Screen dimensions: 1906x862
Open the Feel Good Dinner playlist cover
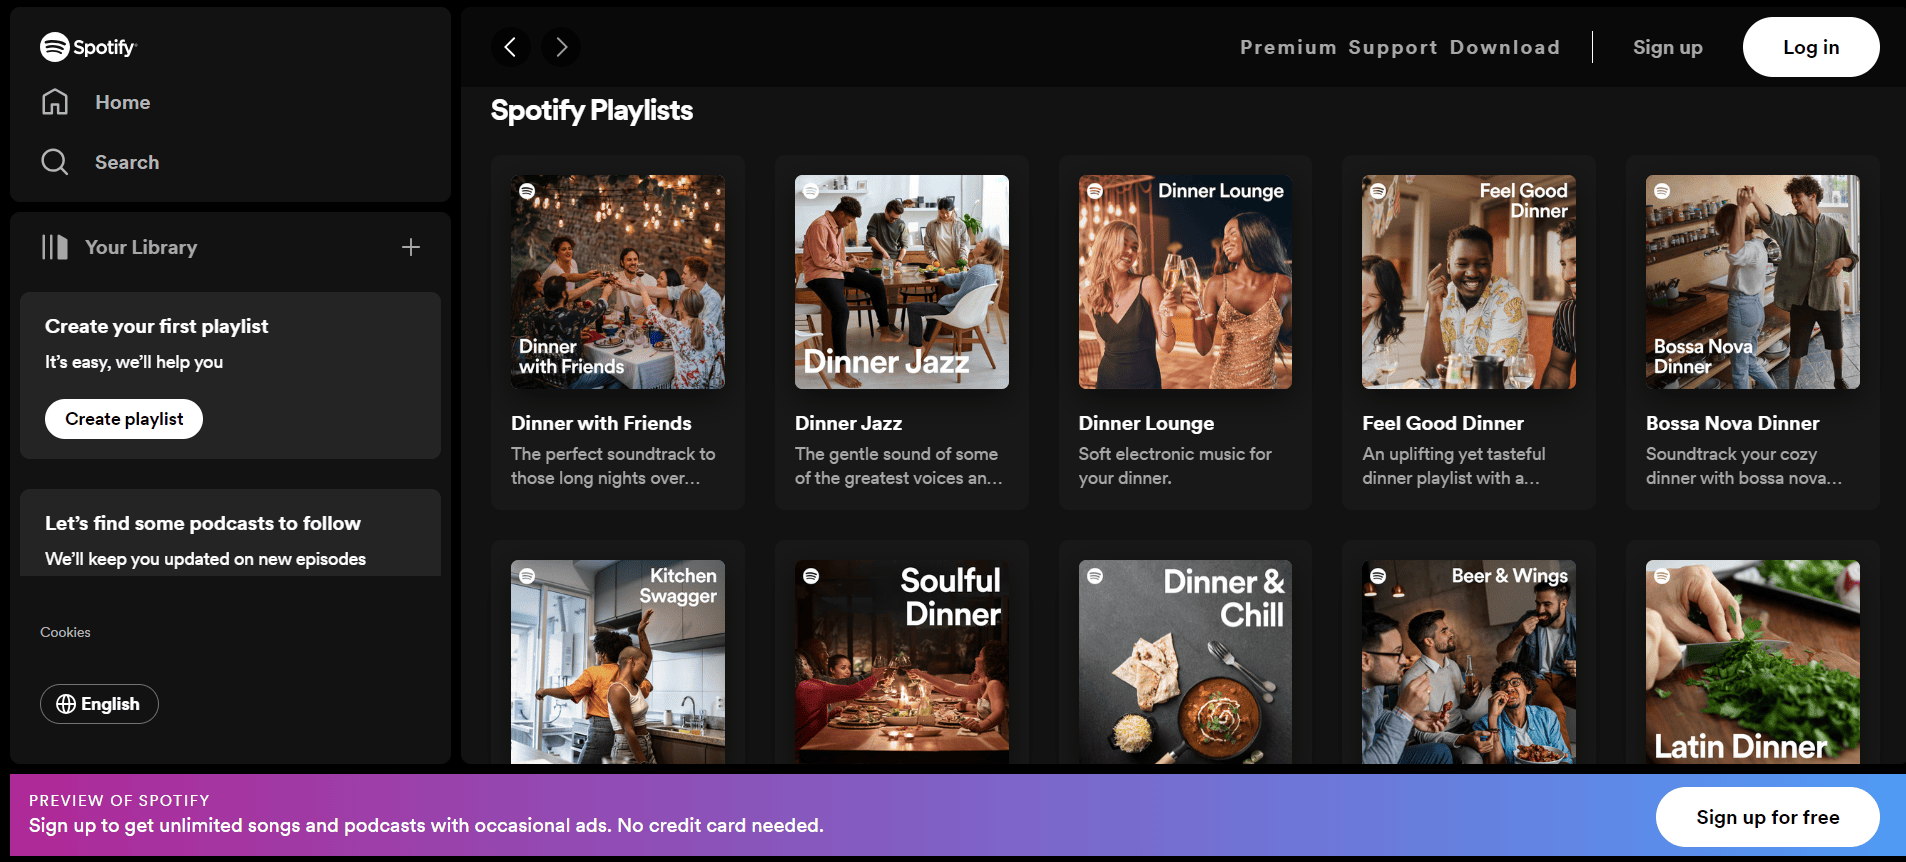1468,282
